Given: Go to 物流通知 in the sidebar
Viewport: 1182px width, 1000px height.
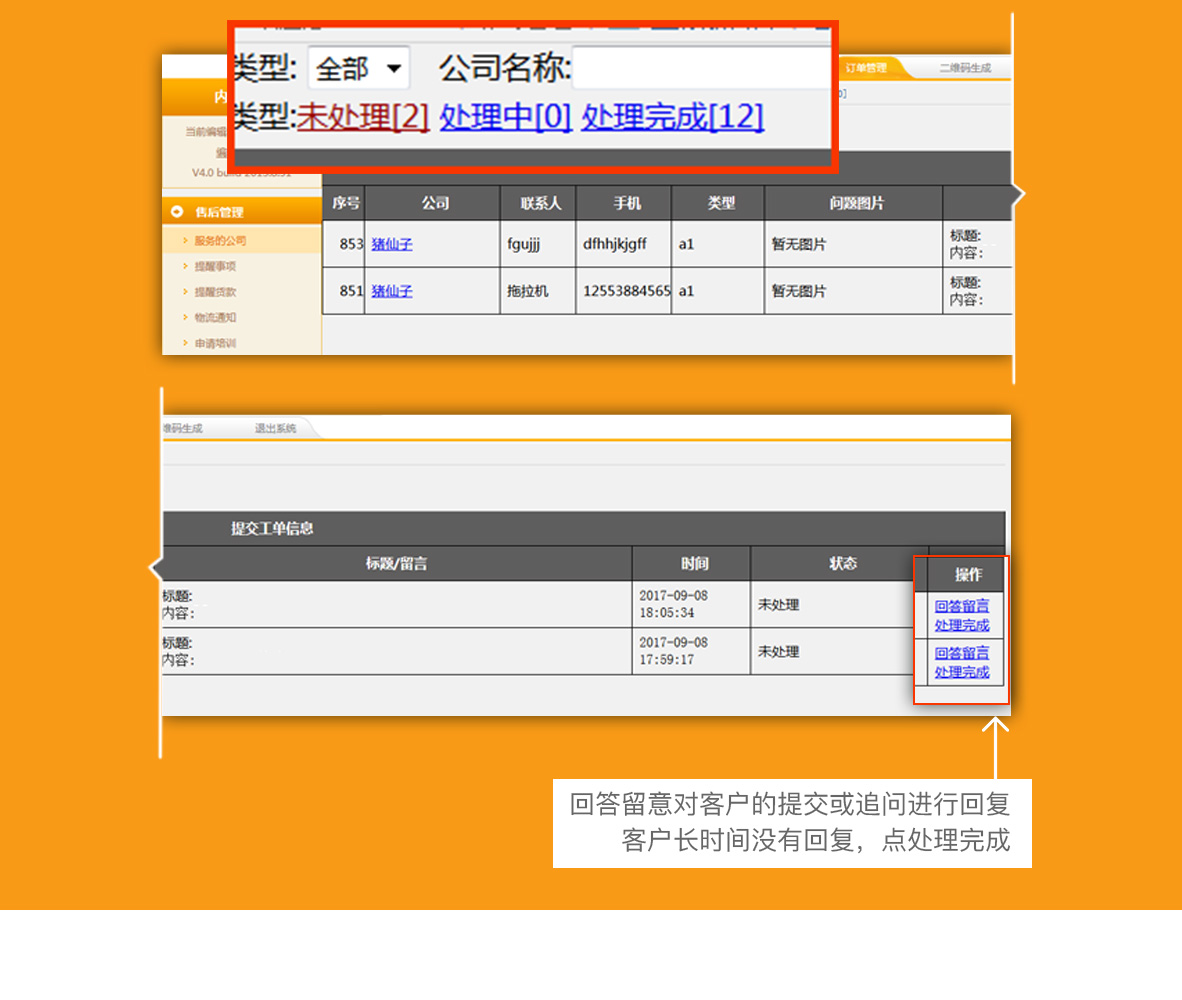Looking at the screenshot, I should coord(215,317).
